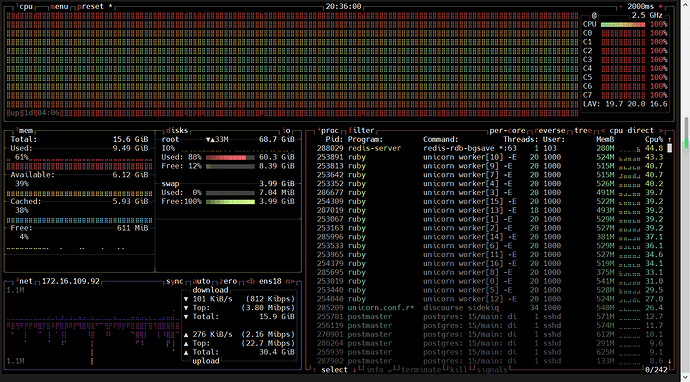Select unicorn worker[16] process row
Screen dimensions: 690x382
tap(490, 264)
